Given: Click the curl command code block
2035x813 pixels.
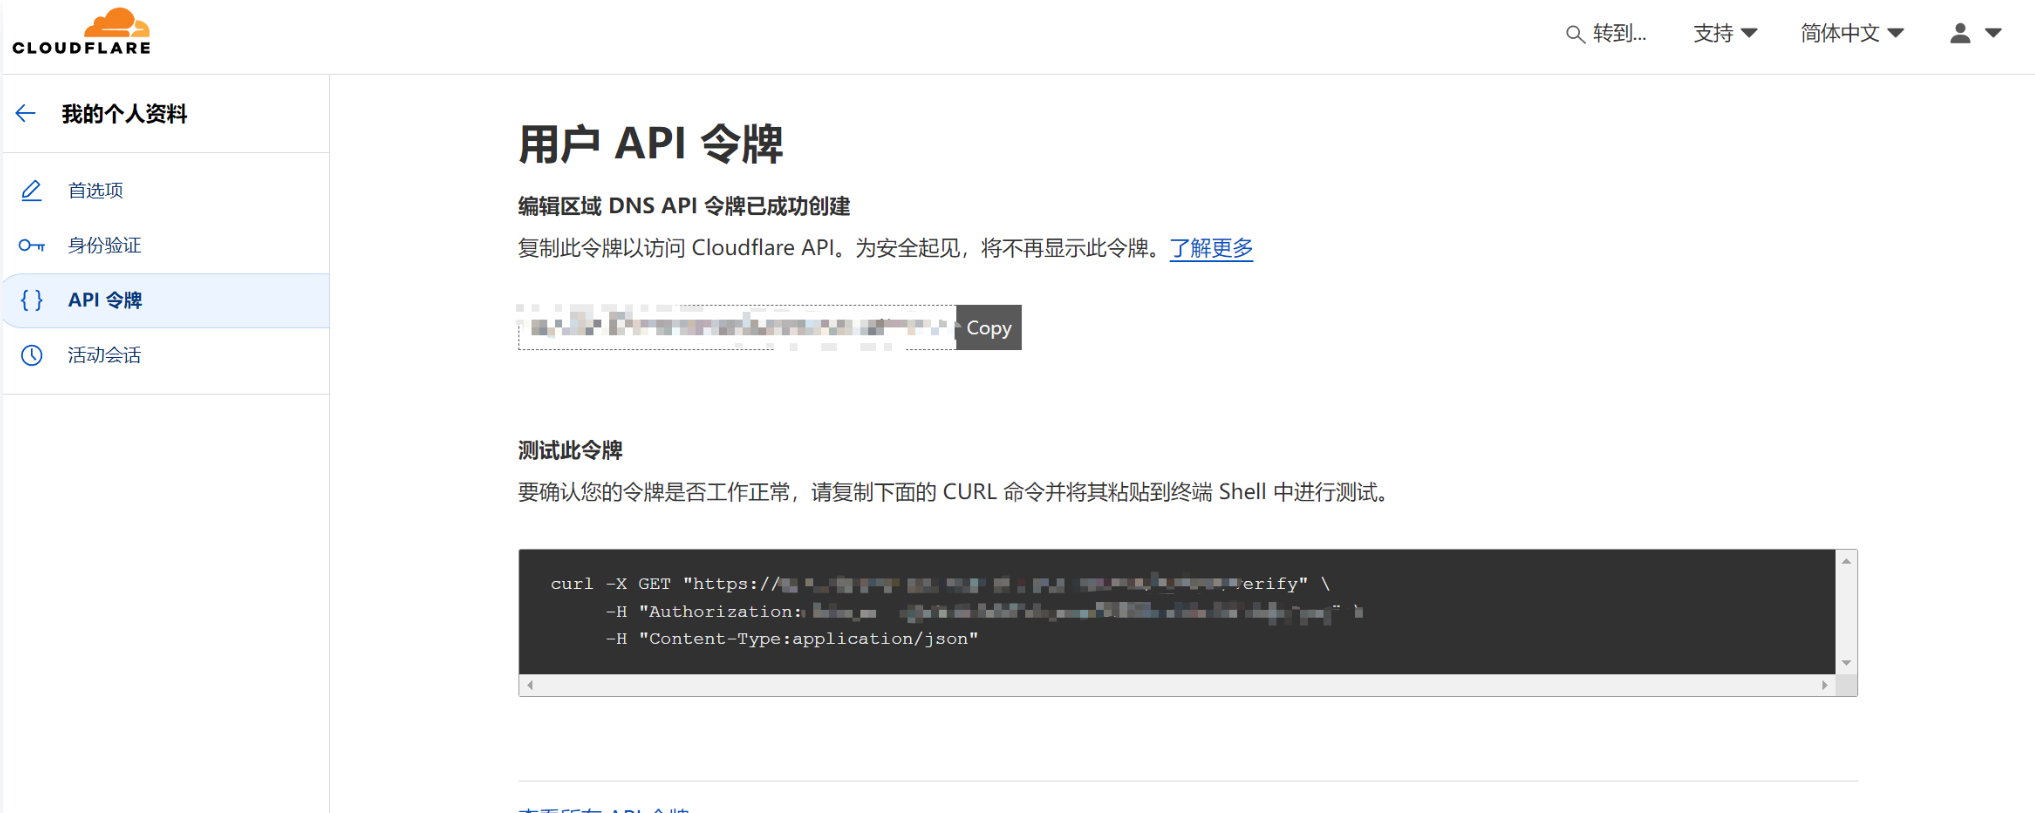Looking at the screenshot, I should pos(1177,611).
